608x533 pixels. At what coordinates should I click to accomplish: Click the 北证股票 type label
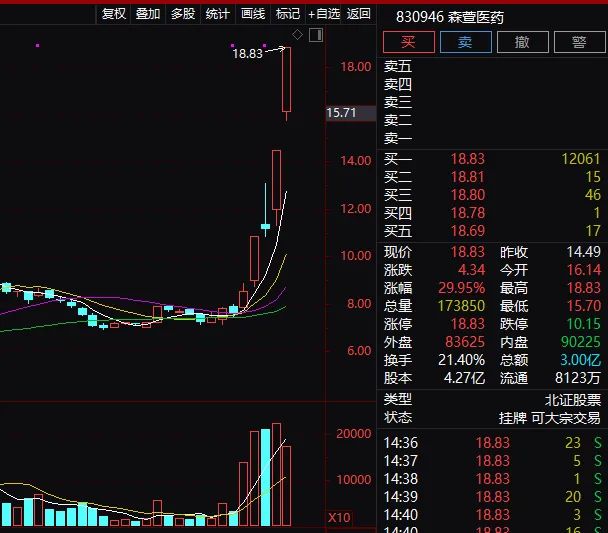[573, 400]
